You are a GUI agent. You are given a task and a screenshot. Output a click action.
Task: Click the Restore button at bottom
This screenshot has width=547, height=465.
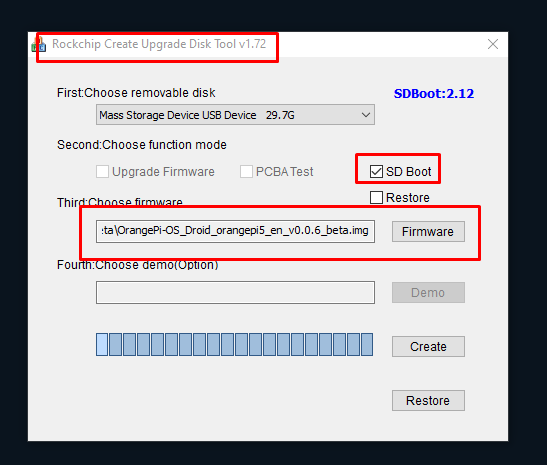point(428,400)
